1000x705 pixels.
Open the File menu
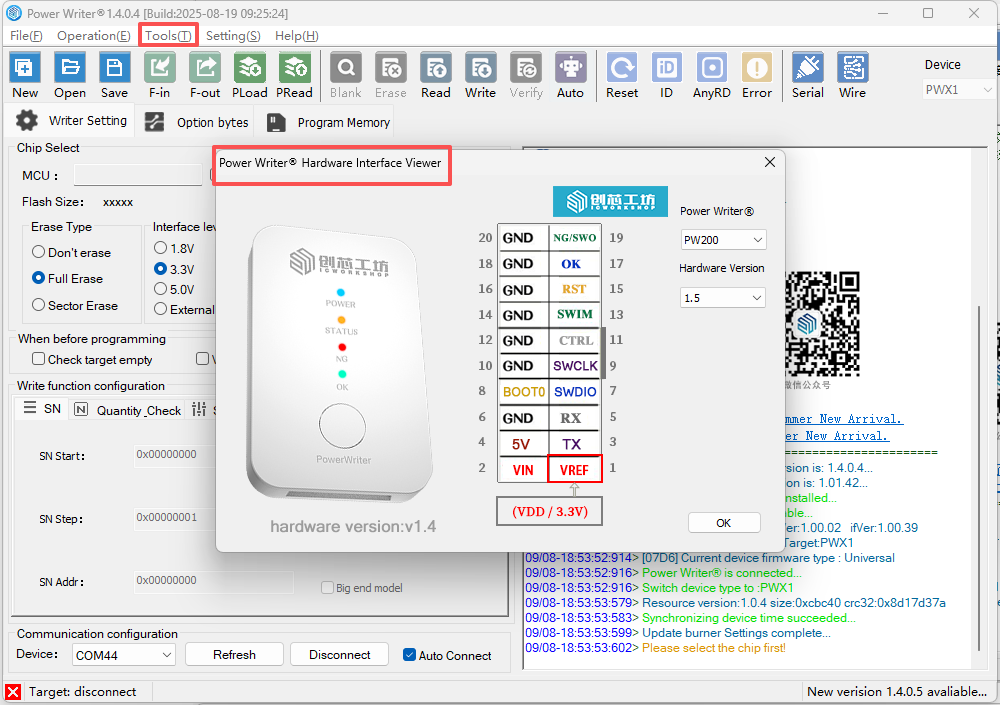[x=26, y=36]
